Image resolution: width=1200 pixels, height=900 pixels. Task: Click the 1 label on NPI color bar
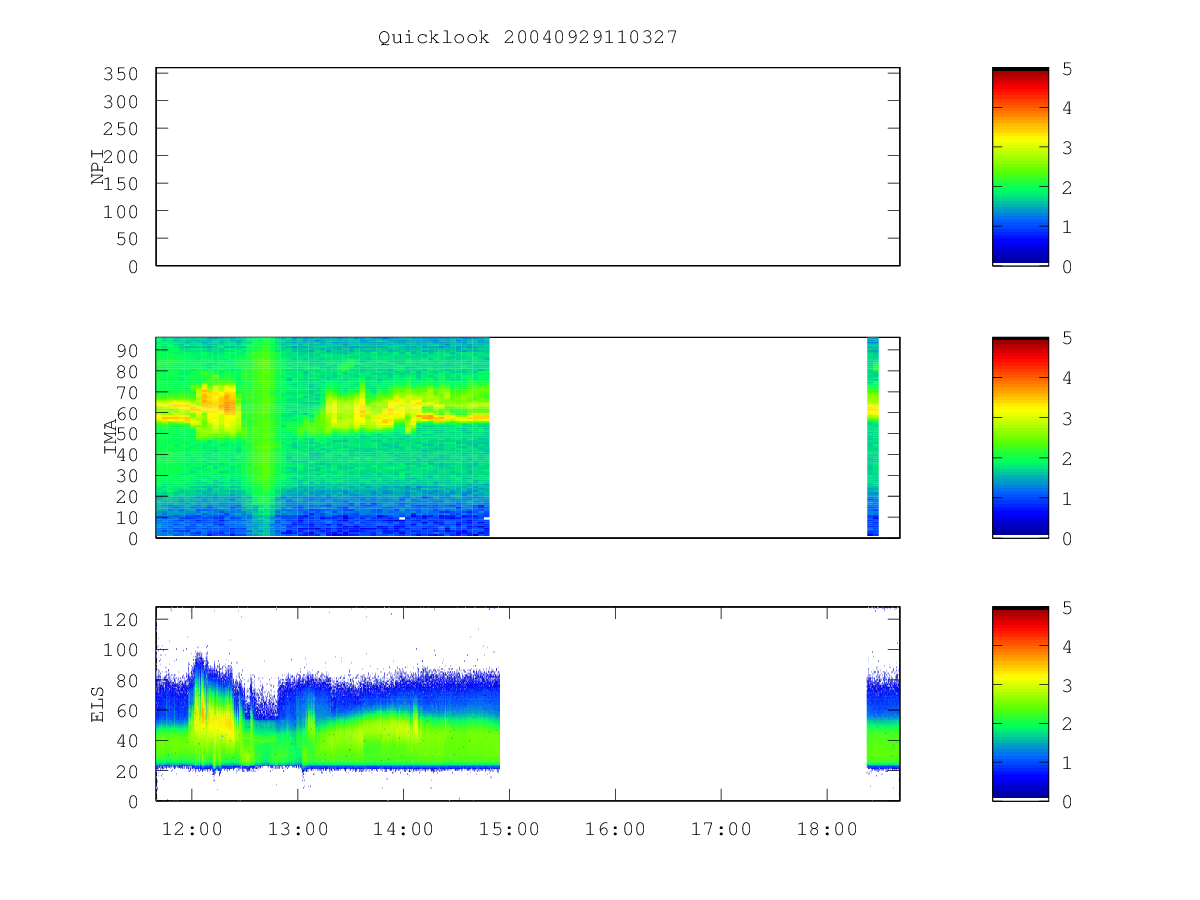pos(1068,227)
